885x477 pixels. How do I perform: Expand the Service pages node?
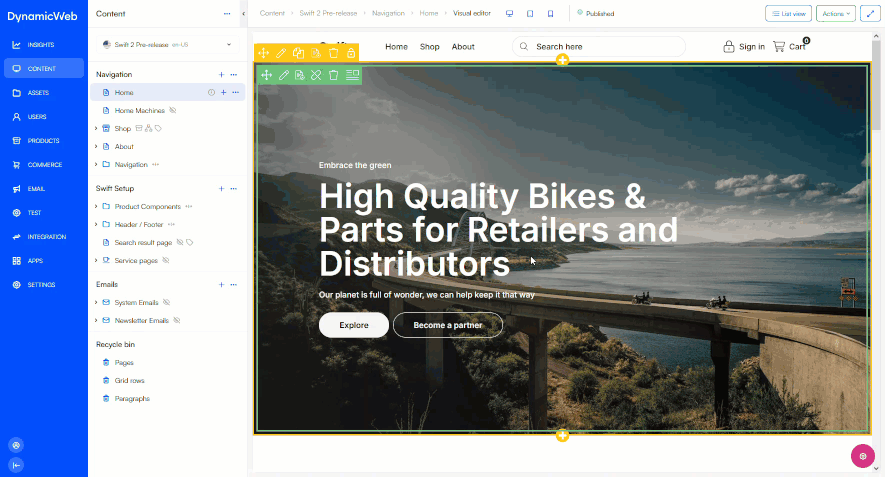(x=96, y=261)
